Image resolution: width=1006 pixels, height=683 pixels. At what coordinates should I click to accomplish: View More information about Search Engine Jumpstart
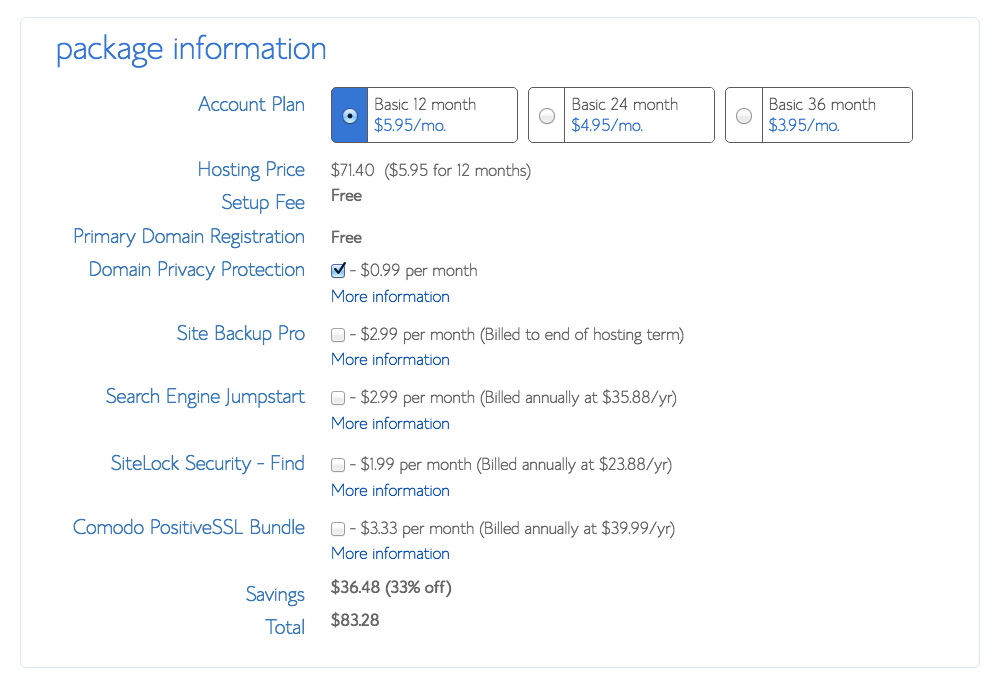pos(389,423)
